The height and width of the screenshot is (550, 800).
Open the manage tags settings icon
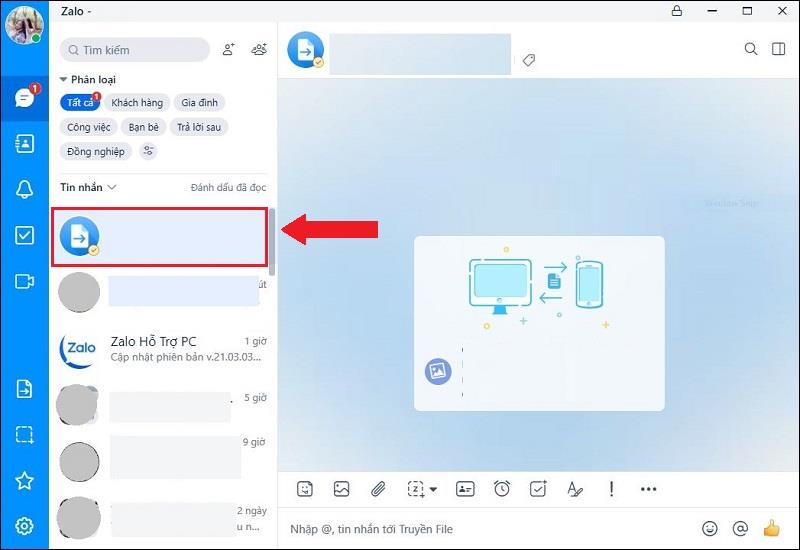tap(148, 151)
